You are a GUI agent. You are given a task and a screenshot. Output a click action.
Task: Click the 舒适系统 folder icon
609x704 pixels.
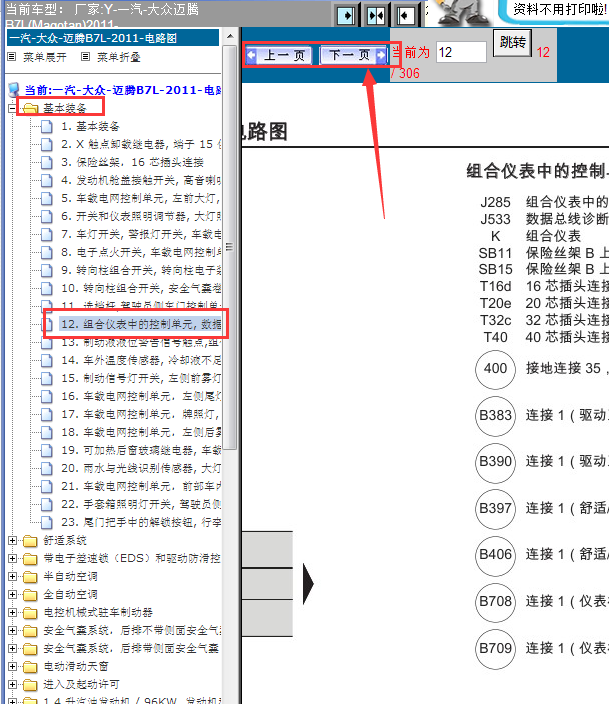pyautogui.click(x=30, y=541)
